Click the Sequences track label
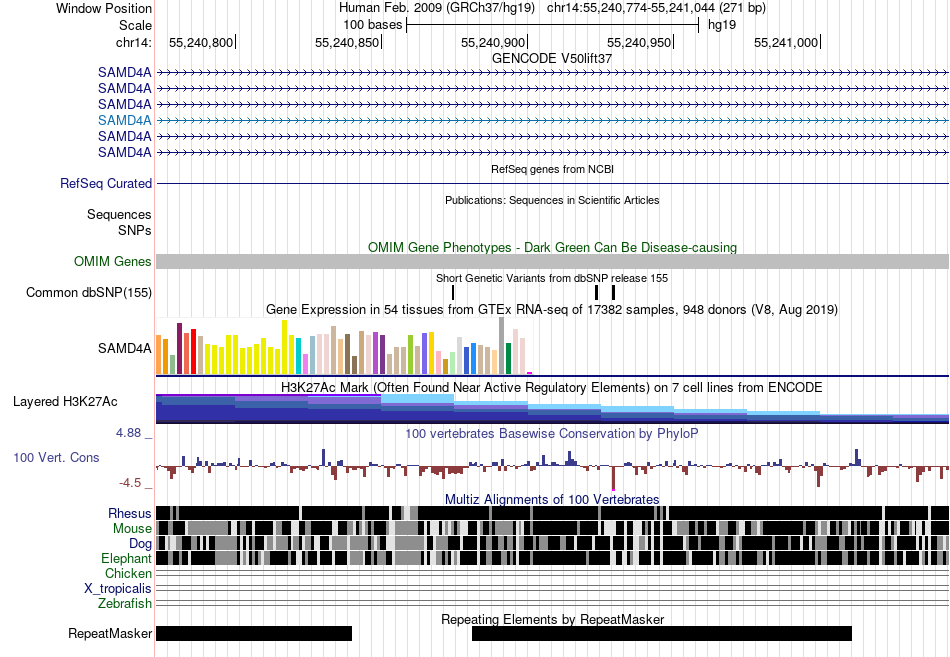Viewport: 950px width, 657px height. [x=119, y=215]
